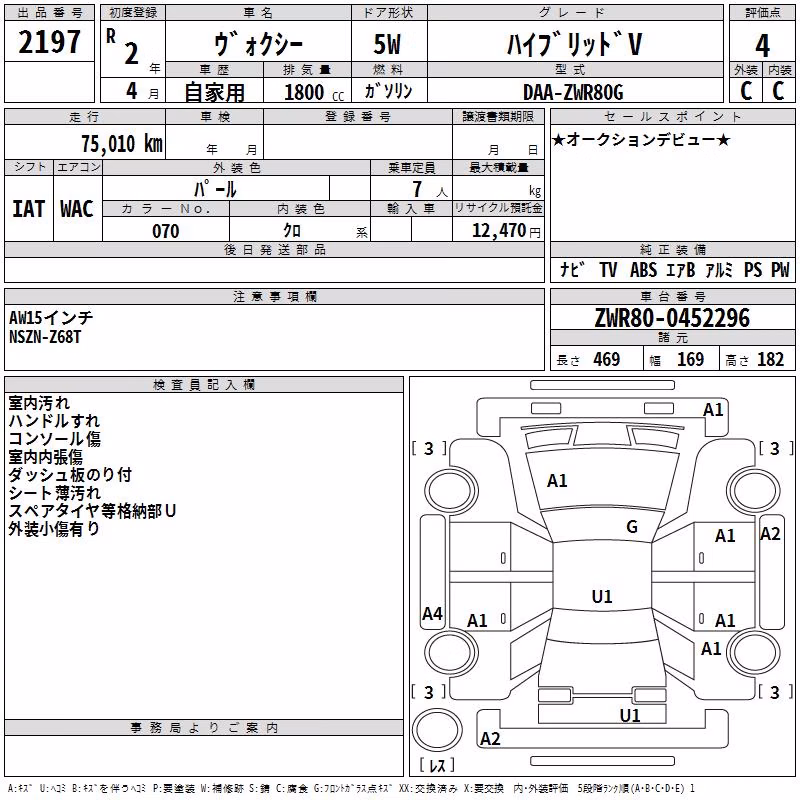Select the C grade under 内装
The width and height of the screenshot is (800, 800).
tap(778, 91)
